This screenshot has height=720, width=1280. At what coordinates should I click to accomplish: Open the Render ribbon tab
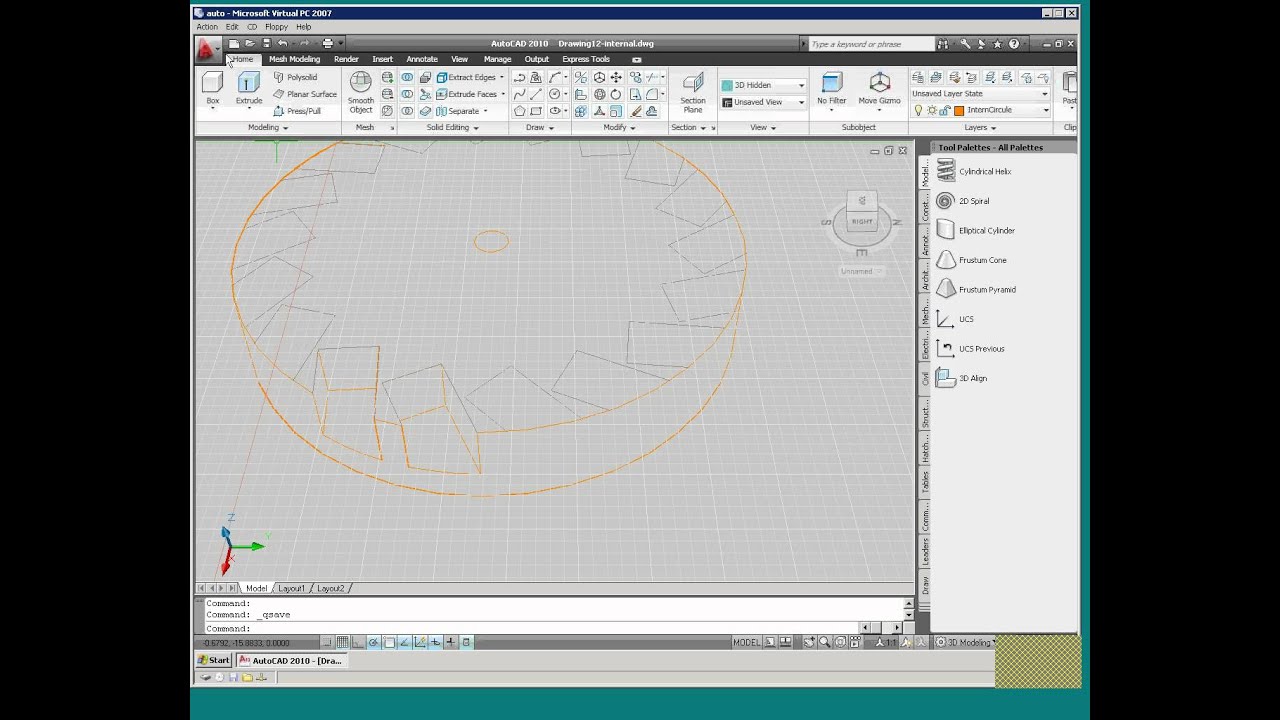click(x=346, y=59)
